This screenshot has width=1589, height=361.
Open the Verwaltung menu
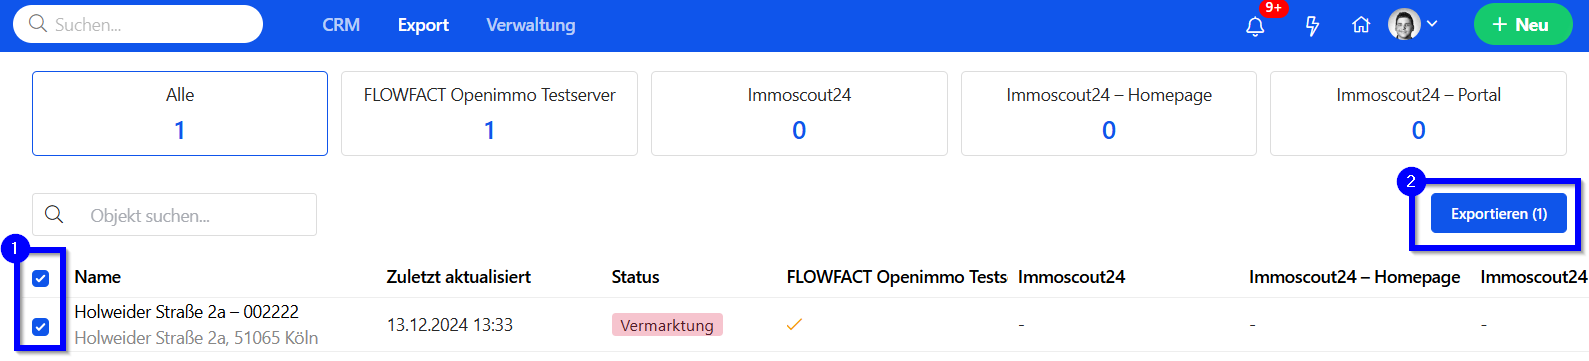(531, 25)
